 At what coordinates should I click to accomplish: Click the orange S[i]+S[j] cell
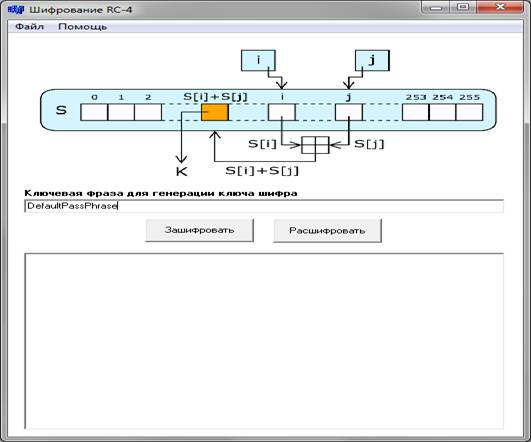pyautogui.click(x=215, y=112)
